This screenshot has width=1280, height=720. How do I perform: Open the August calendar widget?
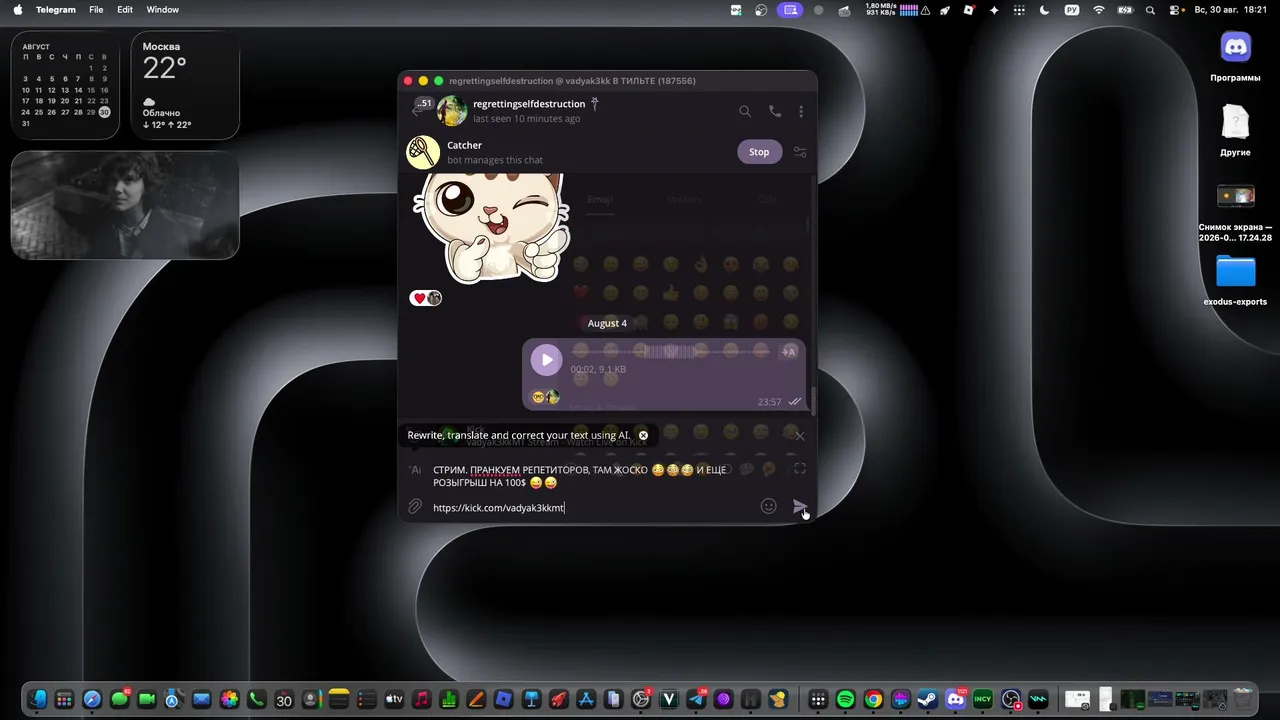click(x=65, y=85)
